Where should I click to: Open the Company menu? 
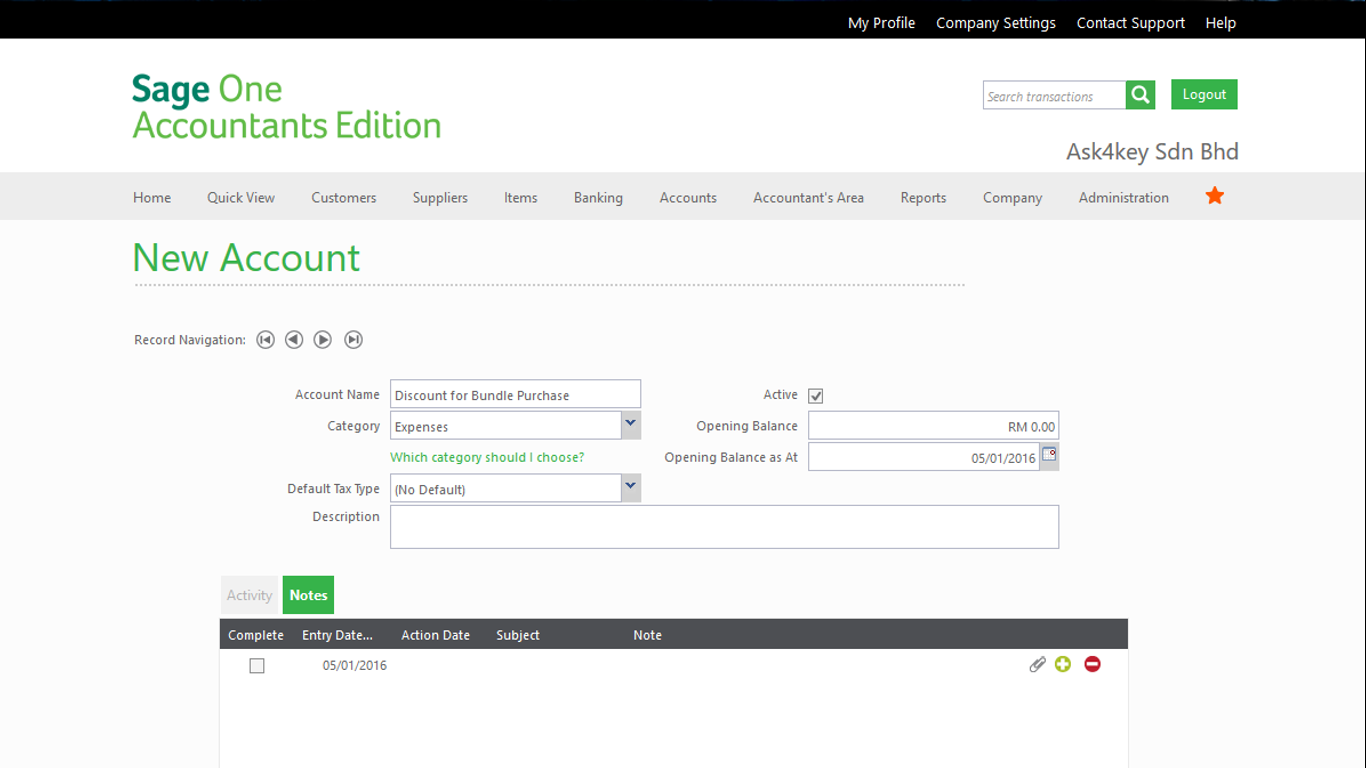click(x=1012, y=197)
